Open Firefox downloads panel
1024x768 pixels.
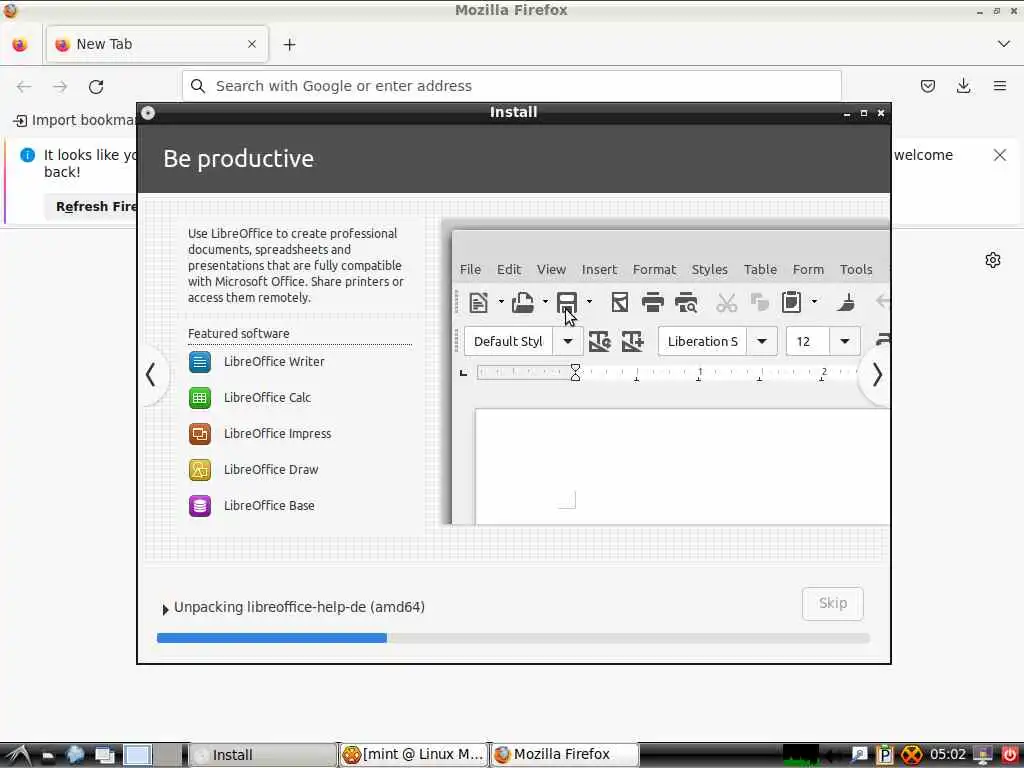(x=964, y=86)
